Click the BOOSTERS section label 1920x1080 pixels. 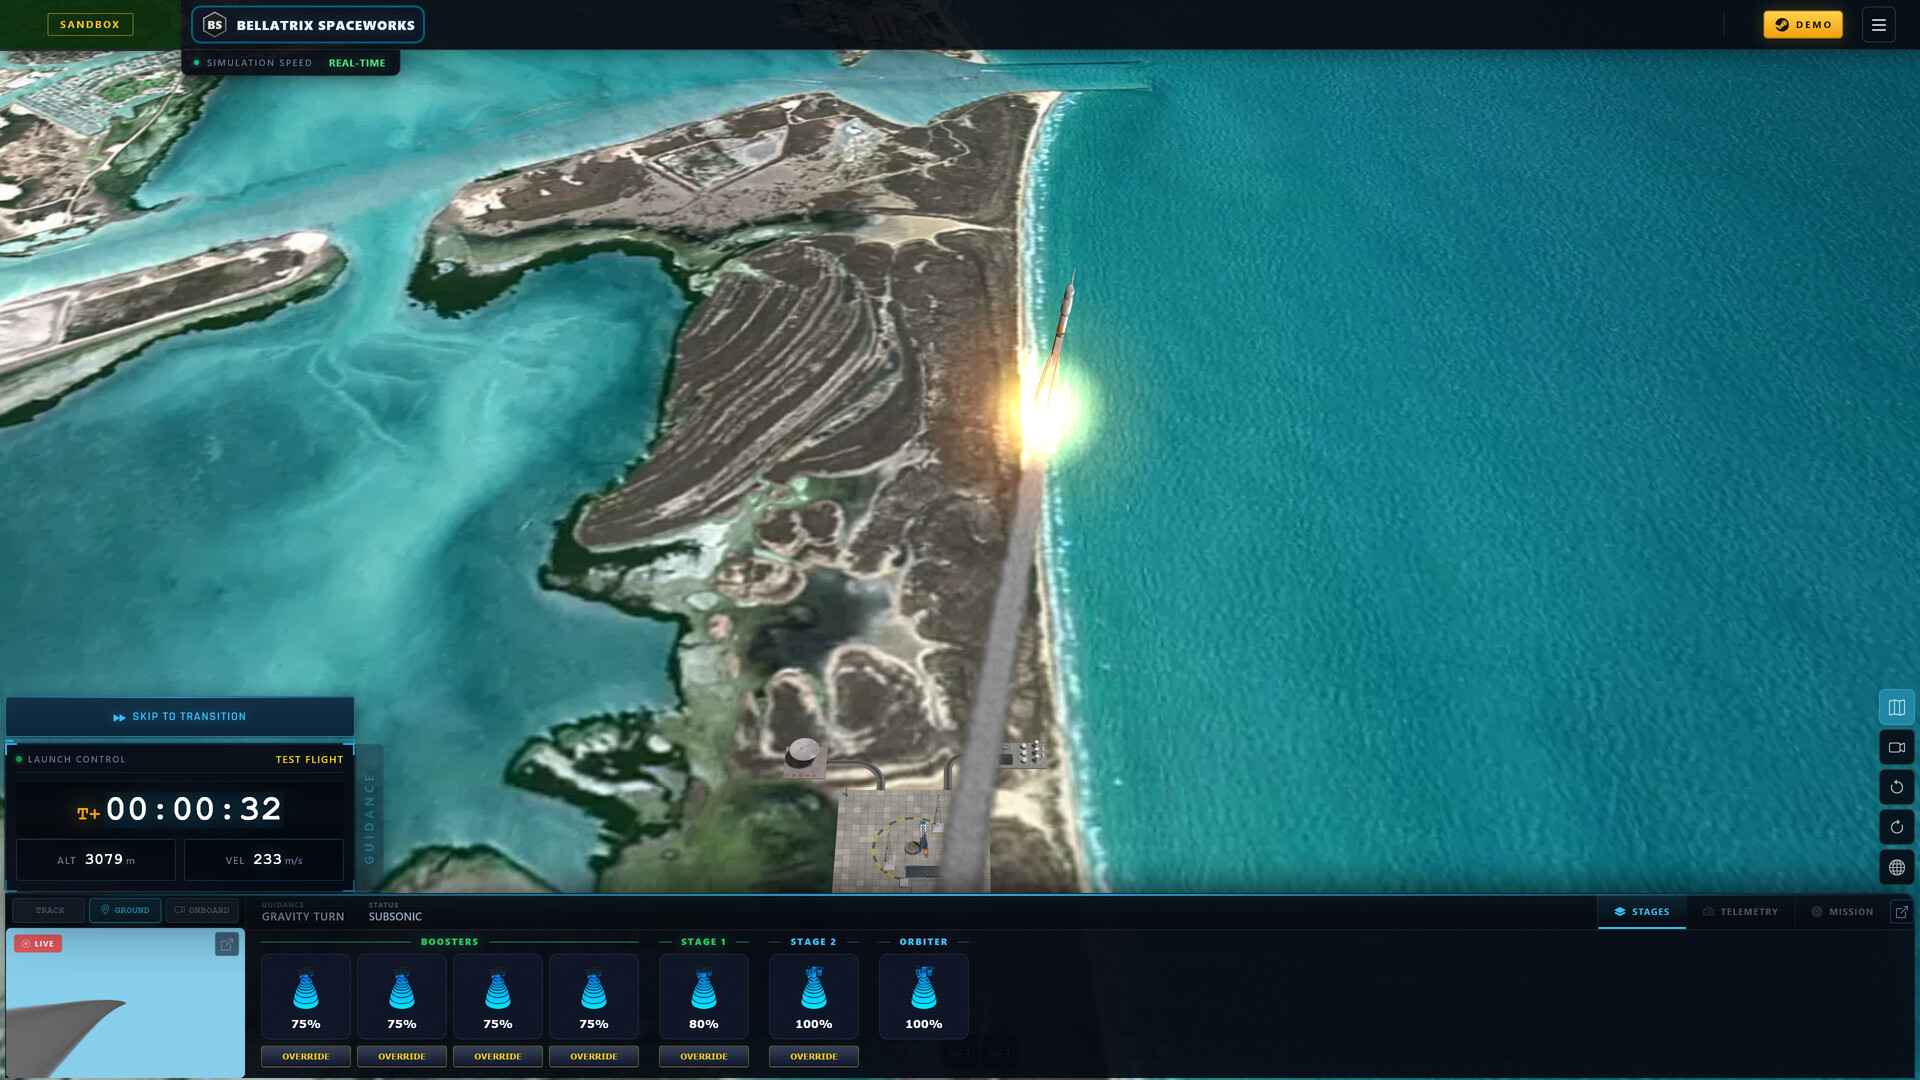(450, 942)
